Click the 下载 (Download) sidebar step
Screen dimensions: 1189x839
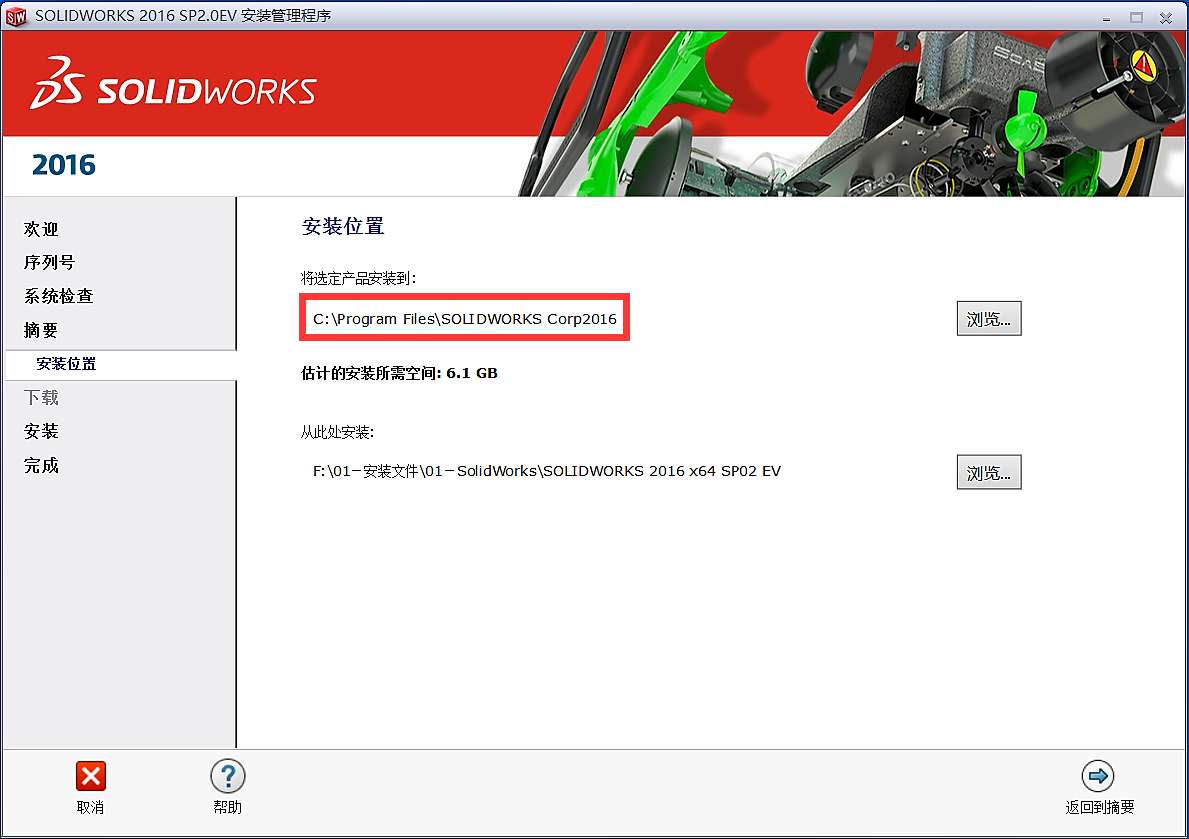point(42,397)
